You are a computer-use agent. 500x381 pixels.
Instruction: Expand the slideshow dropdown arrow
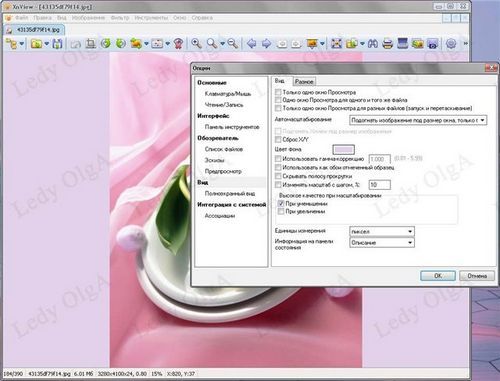tap(322, 44)
